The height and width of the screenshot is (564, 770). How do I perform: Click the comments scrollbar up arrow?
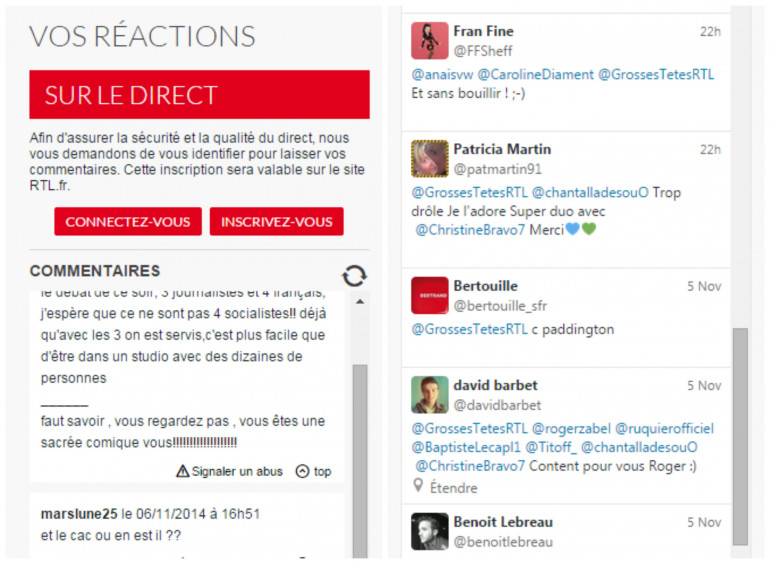(359, 301)
